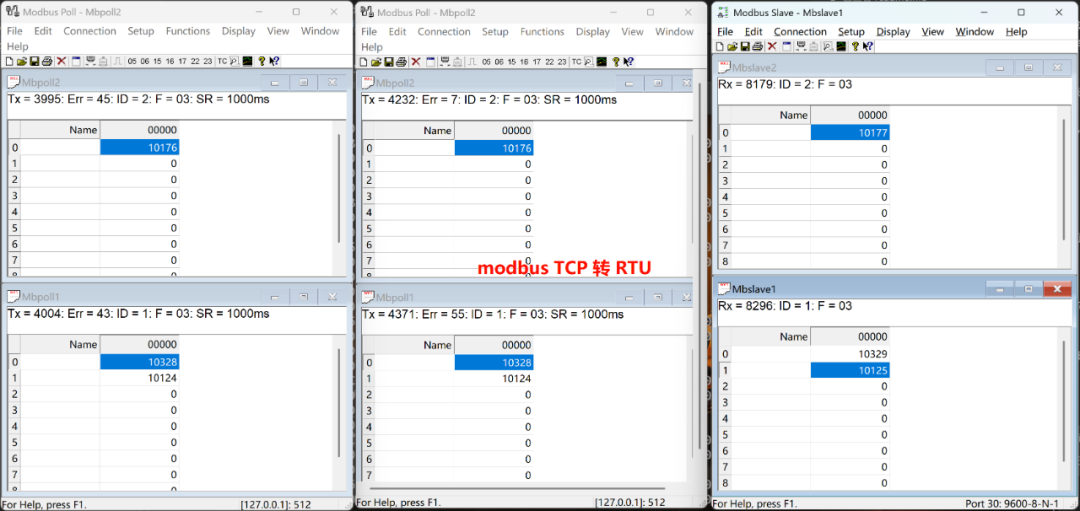Click function 17 button in middle Modbus Poll toolbar
The image size is (1080, 511).
click(537, 61)
